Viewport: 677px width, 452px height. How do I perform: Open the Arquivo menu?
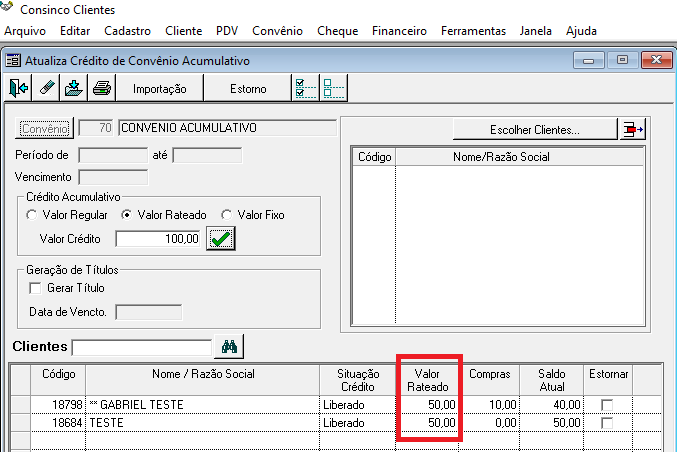pyautogui.click(x=25, y=31)
